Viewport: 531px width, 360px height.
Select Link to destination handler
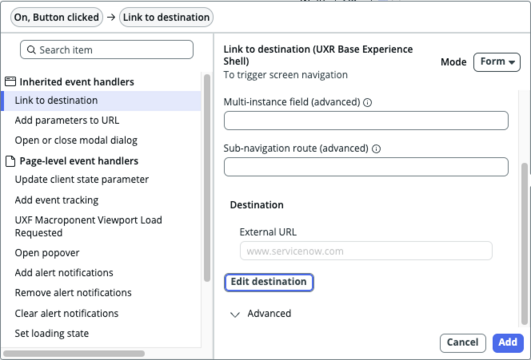[x=101, y=101]
